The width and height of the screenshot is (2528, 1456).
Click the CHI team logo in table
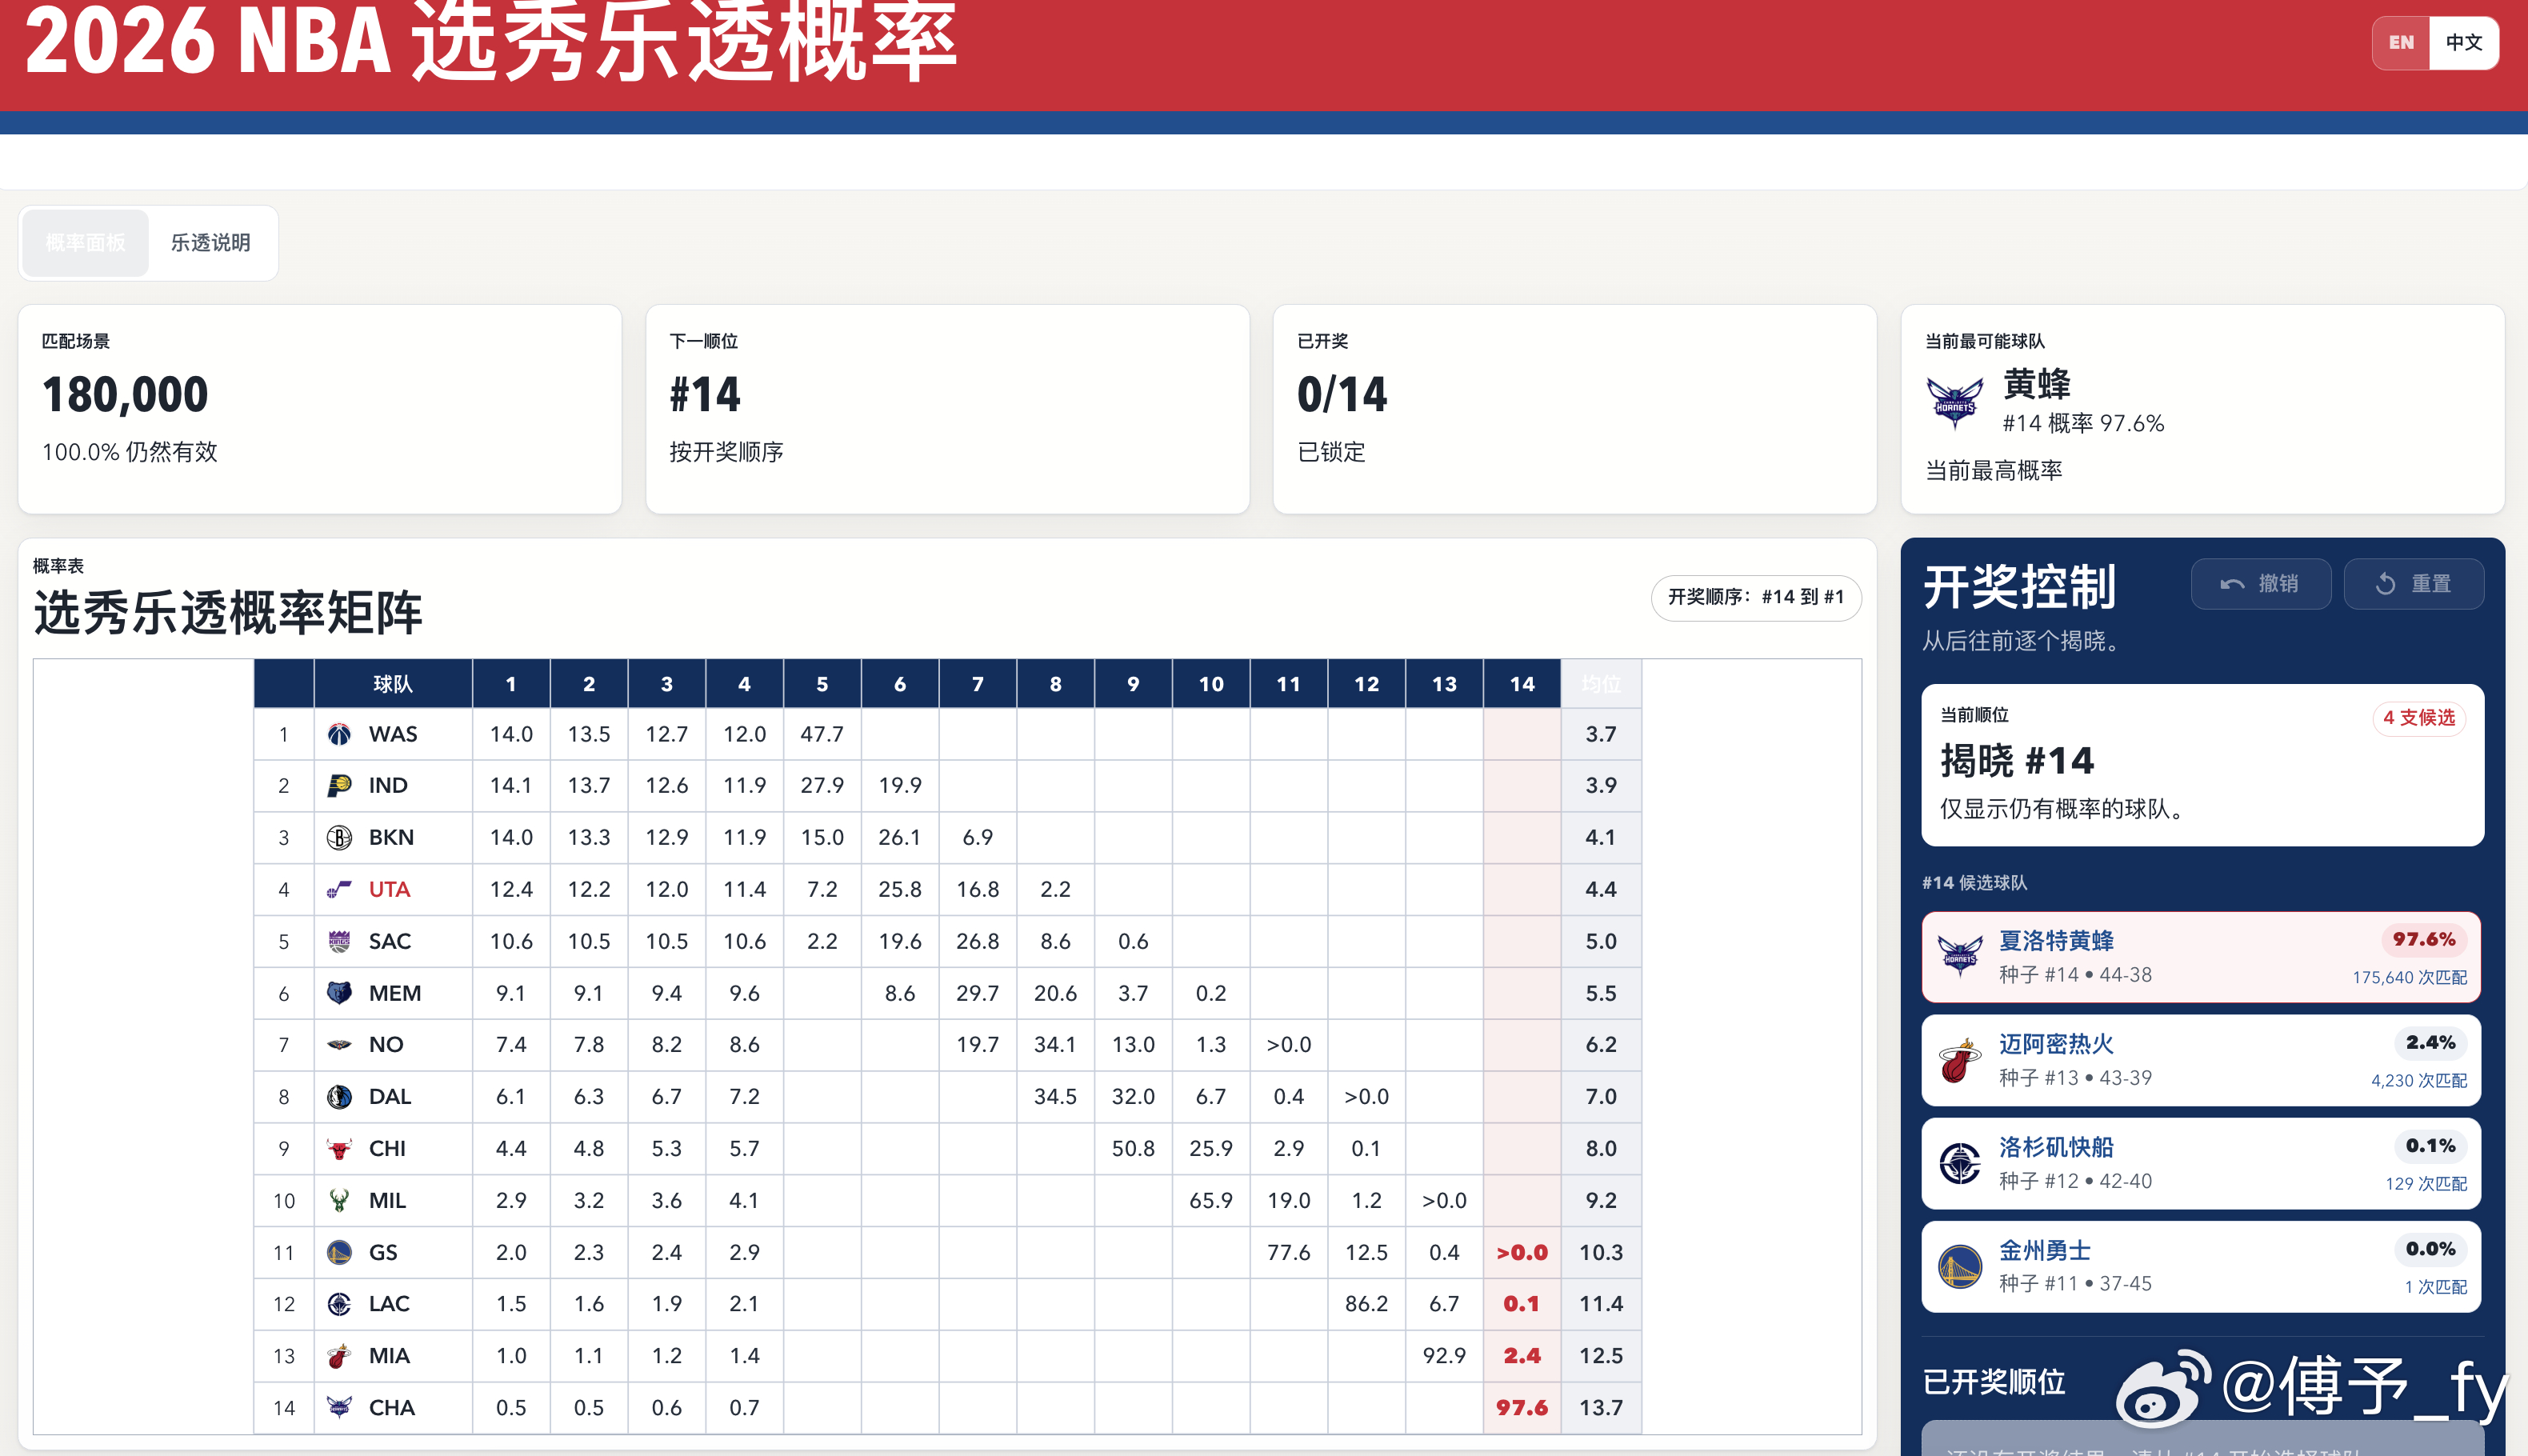tap(339, 1148)
